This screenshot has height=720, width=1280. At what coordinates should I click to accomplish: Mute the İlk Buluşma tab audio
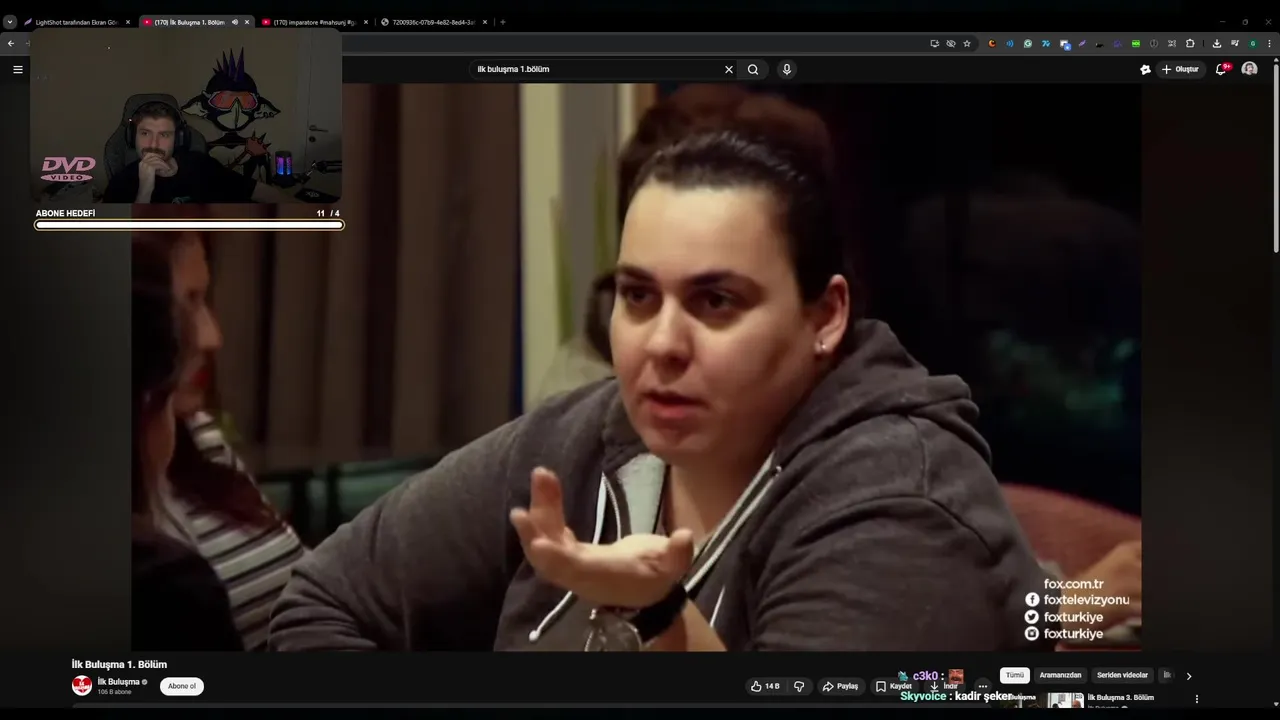coord(235,22)
